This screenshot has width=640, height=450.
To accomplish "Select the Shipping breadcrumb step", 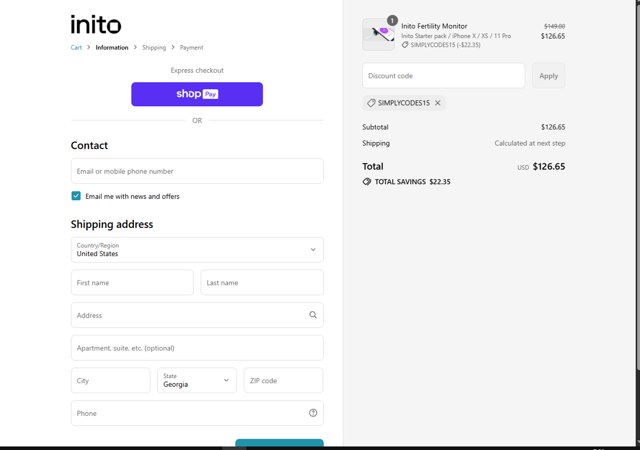I will (154, 47).
